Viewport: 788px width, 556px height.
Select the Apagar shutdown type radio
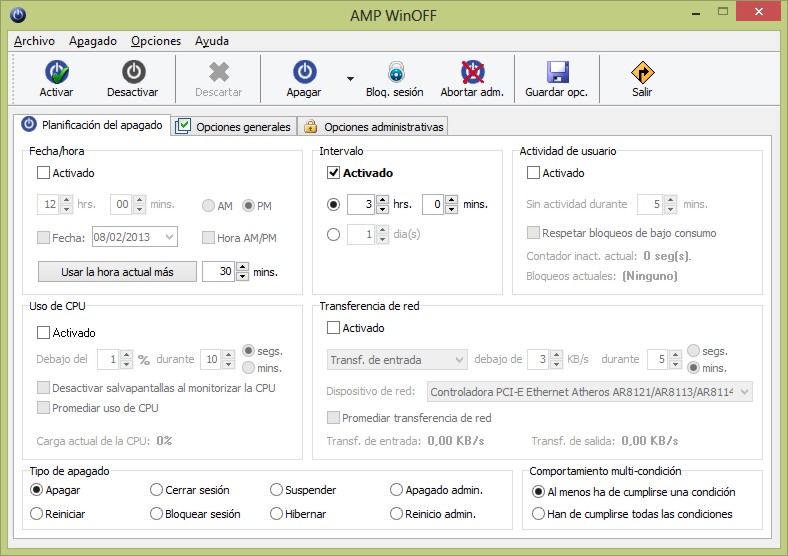pyautogui.click(x=37, y=490)
